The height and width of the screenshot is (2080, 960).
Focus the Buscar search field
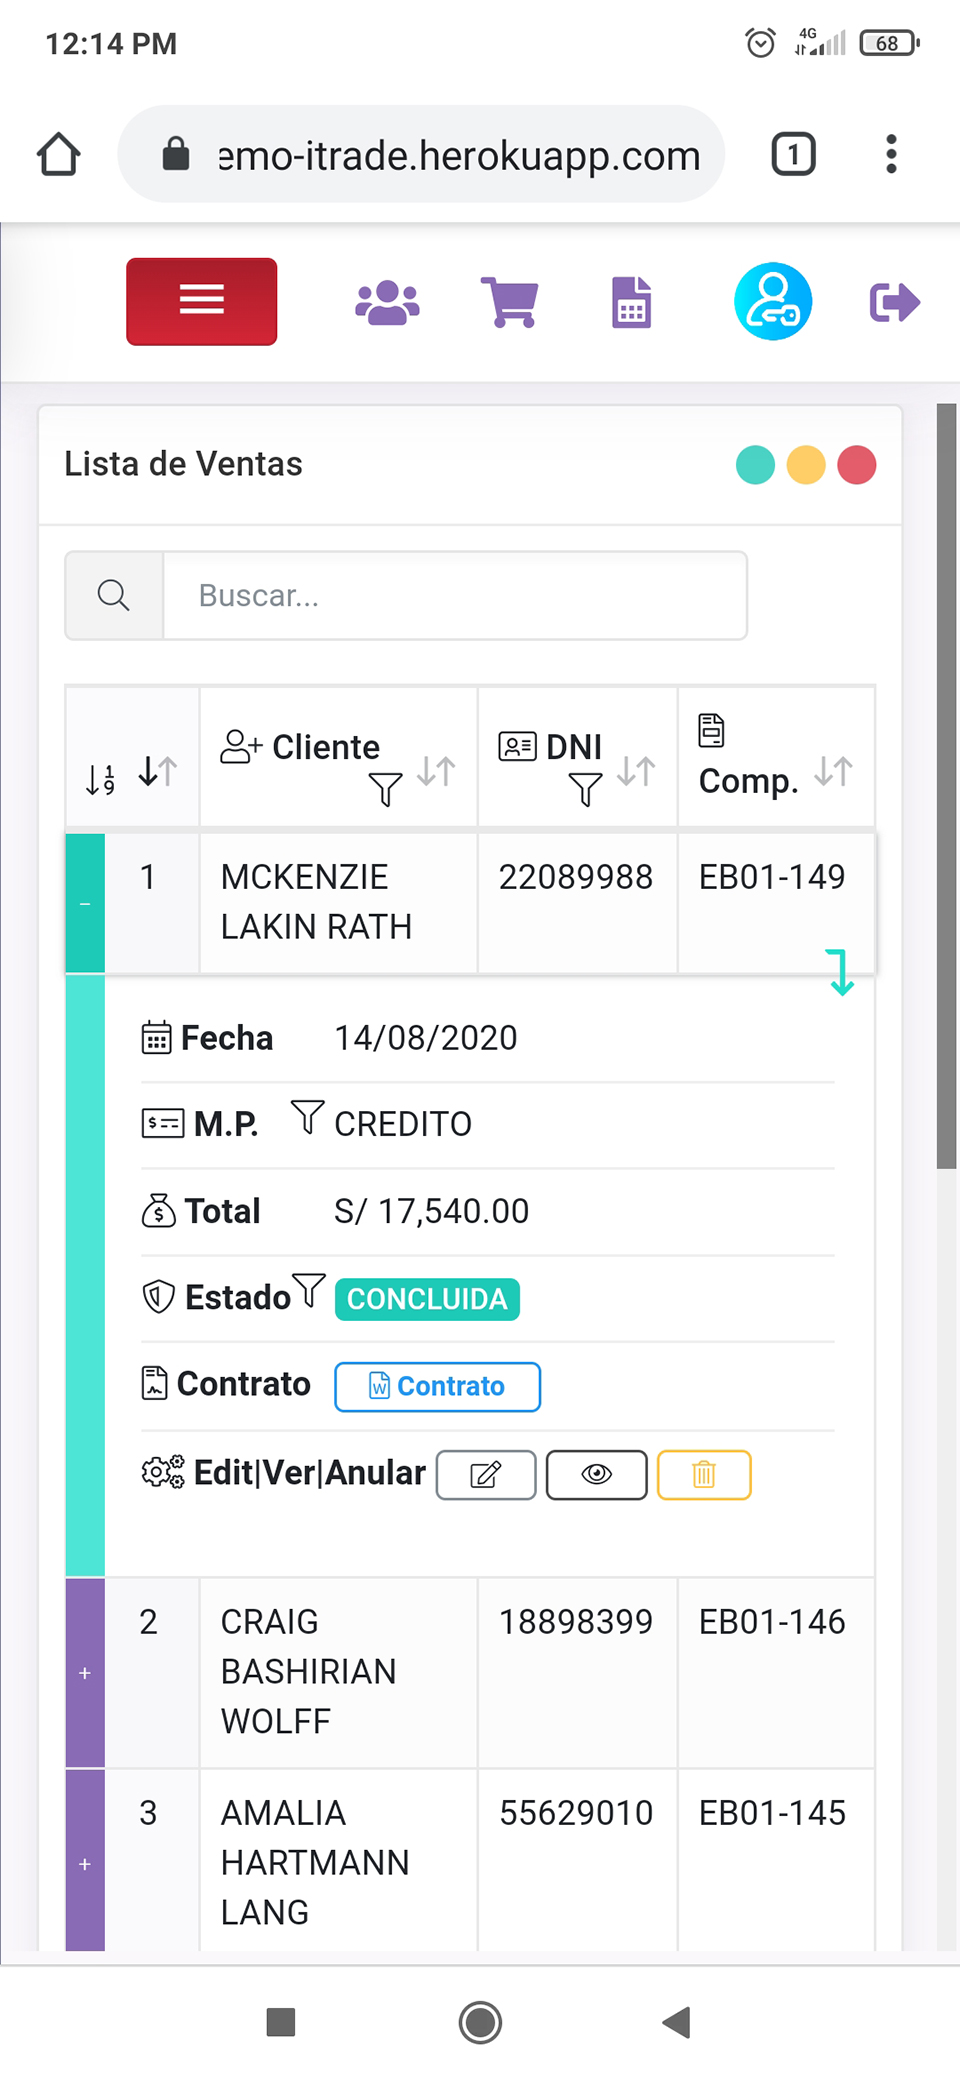pos(455,596)
